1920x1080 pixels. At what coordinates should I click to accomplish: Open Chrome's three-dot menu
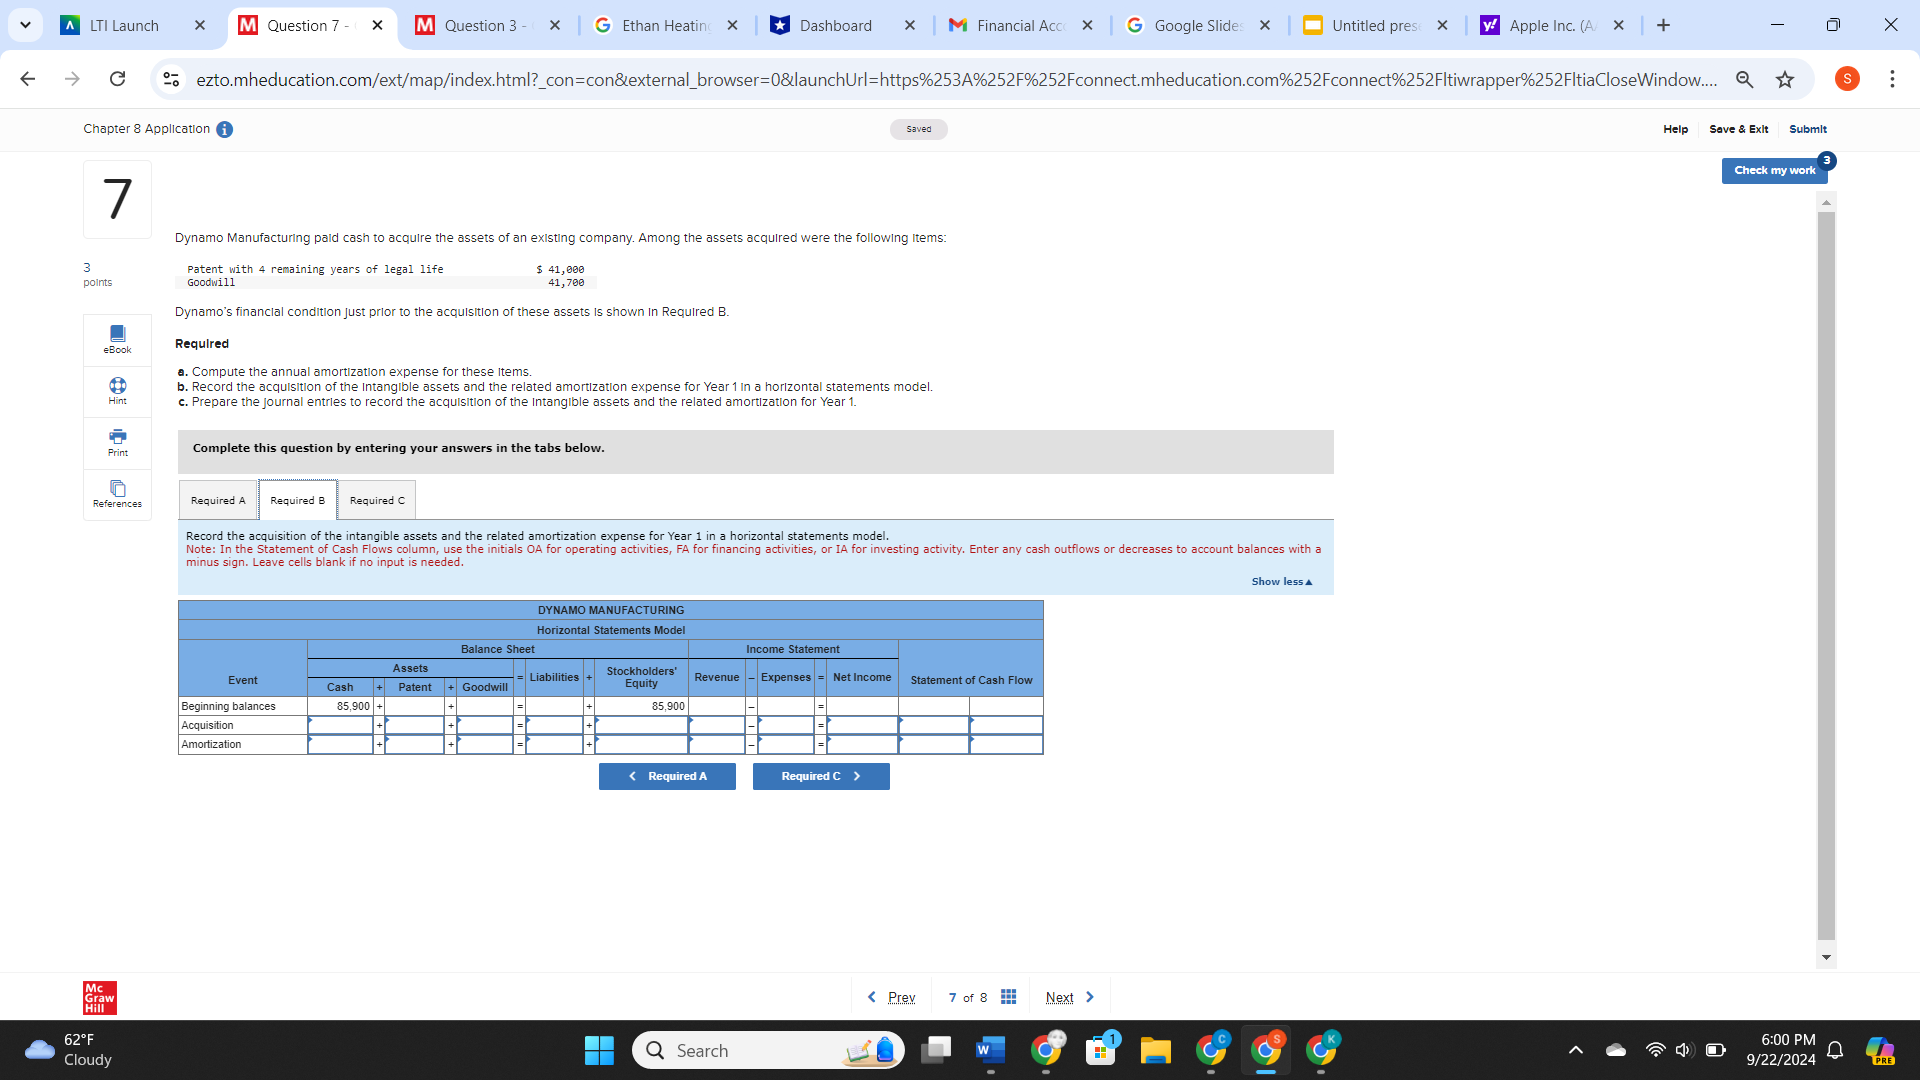(1892, 79)
